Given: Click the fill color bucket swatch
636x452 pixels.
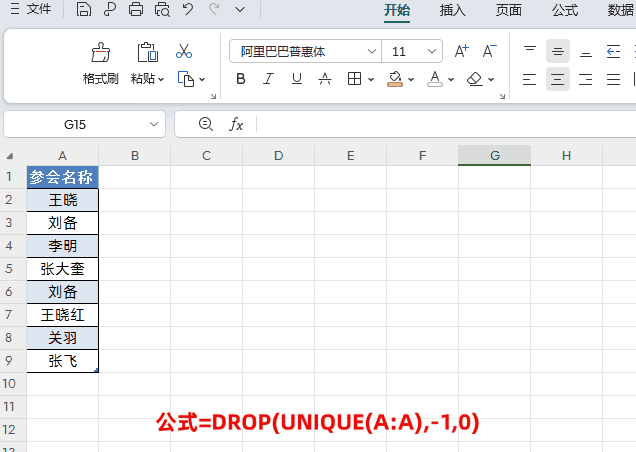Looking at the screenshot, I should tap(394, 78).
